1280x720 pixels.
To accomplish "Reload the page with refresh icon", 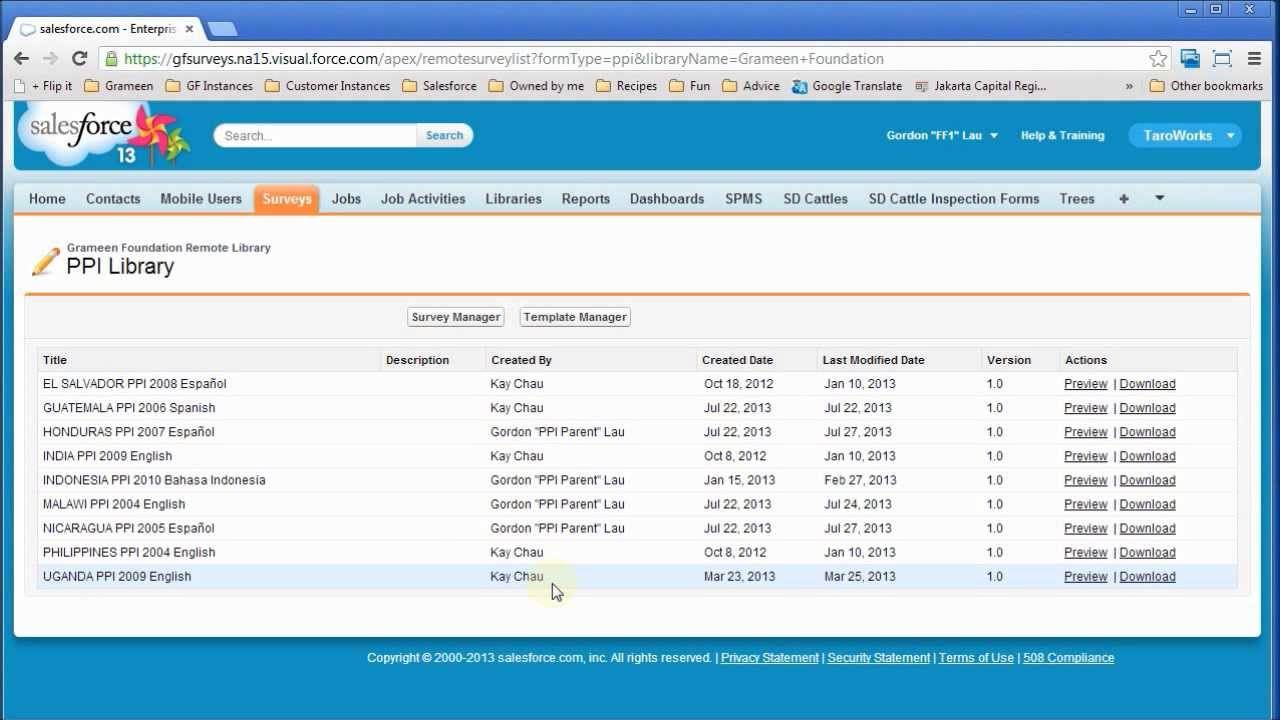I will pyautogui.click(x=80, y=59).
